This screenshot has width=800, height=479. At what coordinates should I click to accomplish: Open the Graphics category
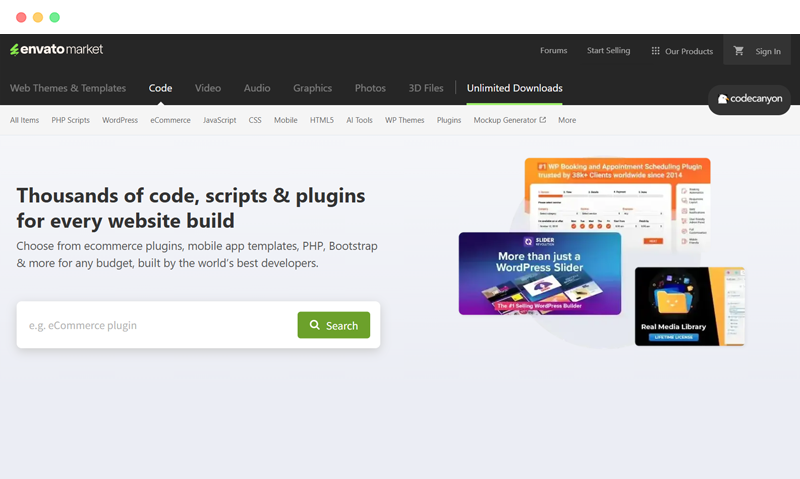pos(312,88)
